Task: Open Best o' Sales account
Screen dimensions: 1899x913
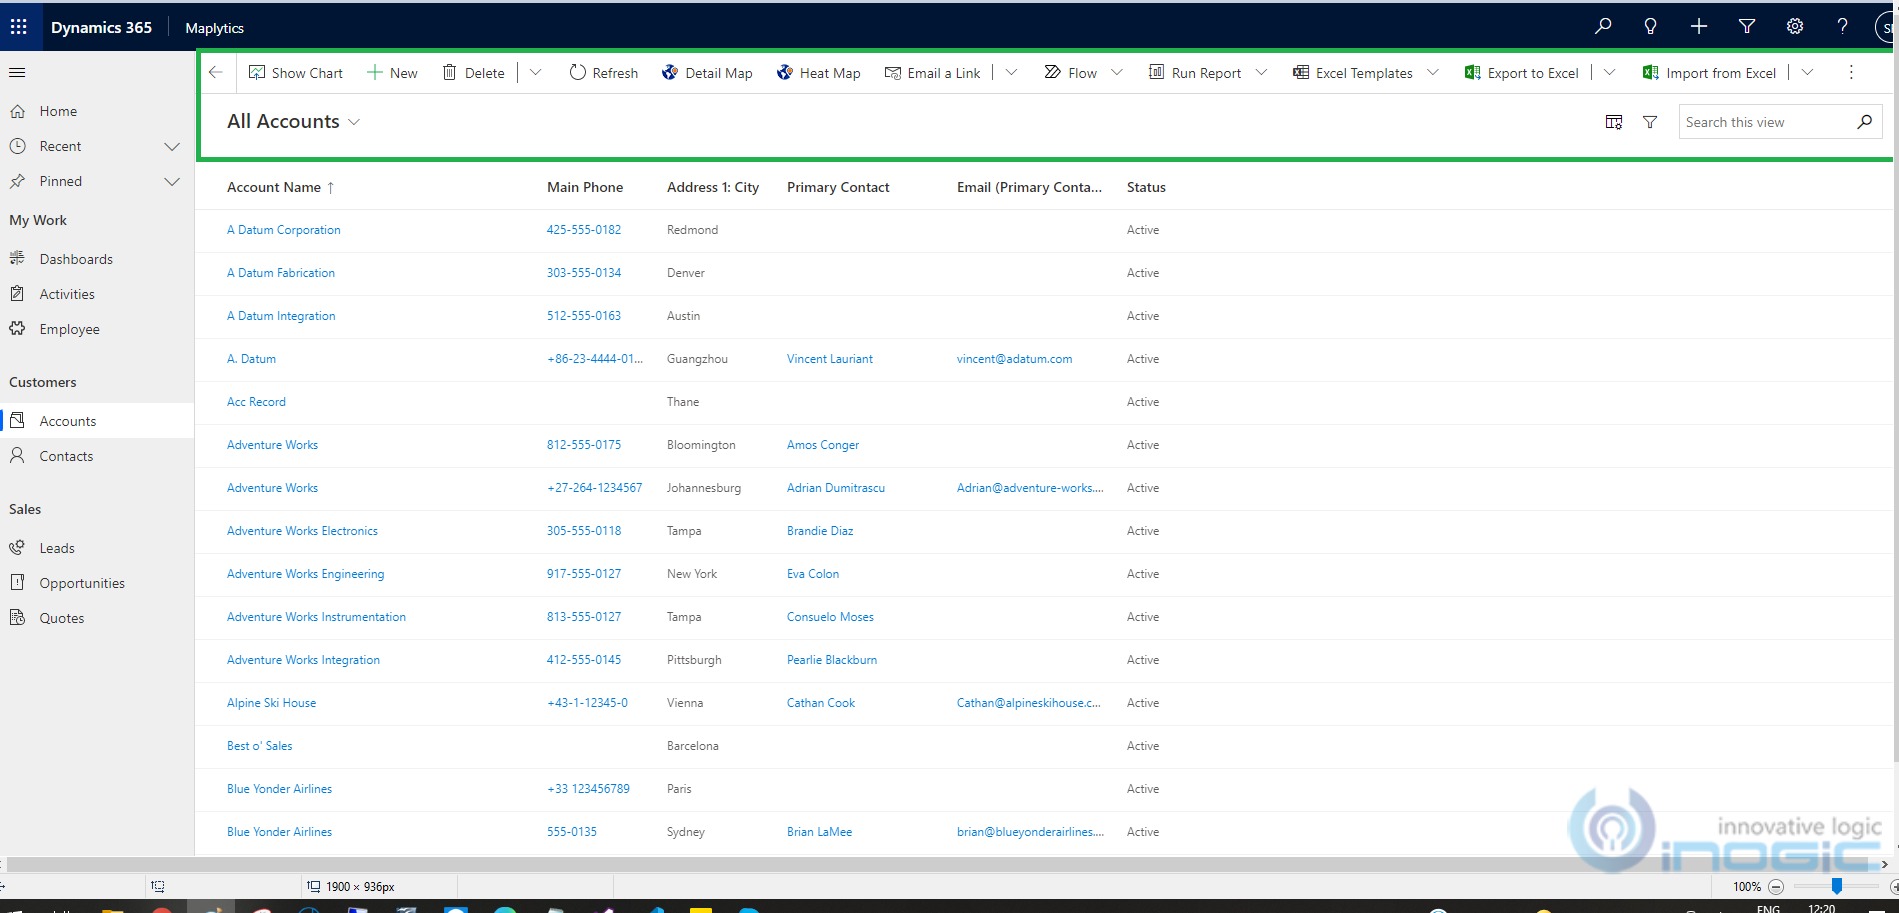Action: pyautogui.click(x=260, y=746)
